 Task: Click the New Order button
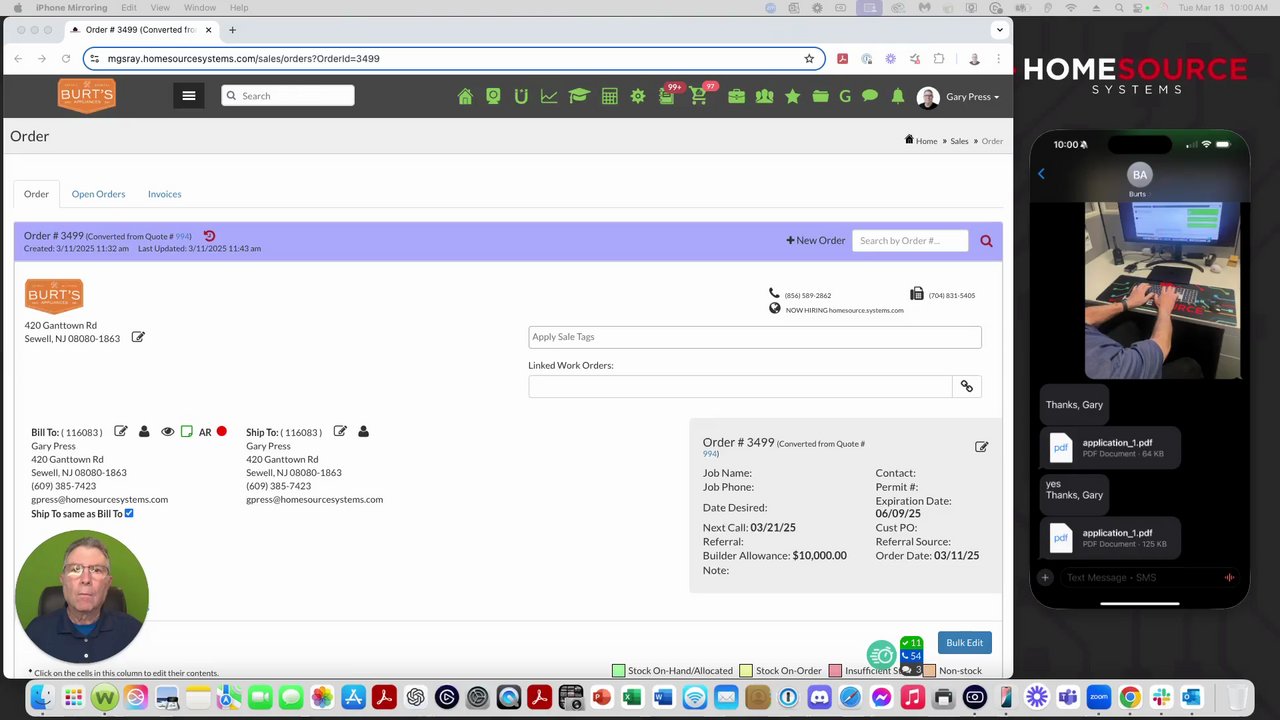[815, 241]
